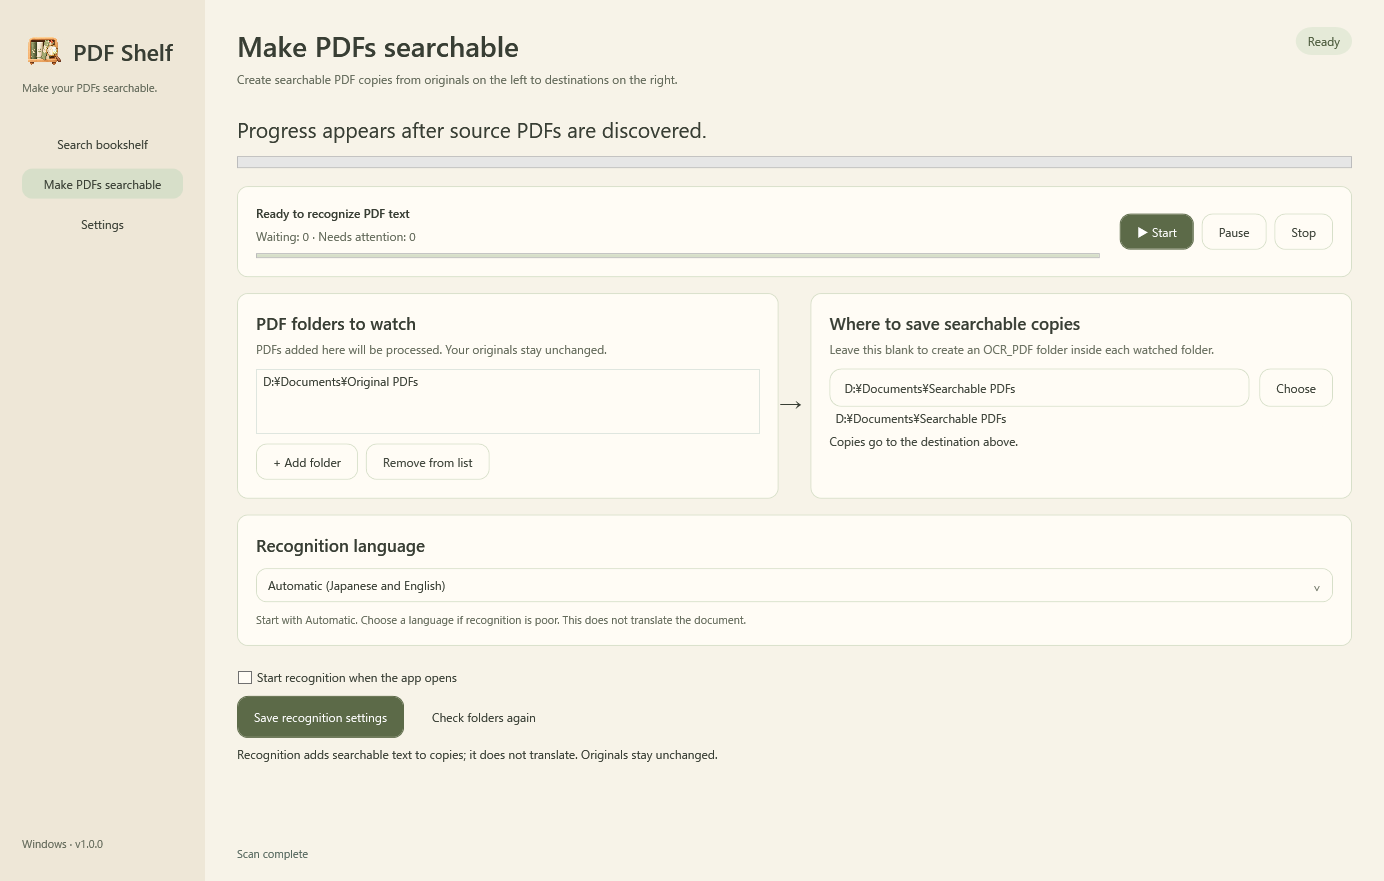The height and width of the screenshot is (881, 1384).
Task: Add a folder to watch
Action: 307,462
